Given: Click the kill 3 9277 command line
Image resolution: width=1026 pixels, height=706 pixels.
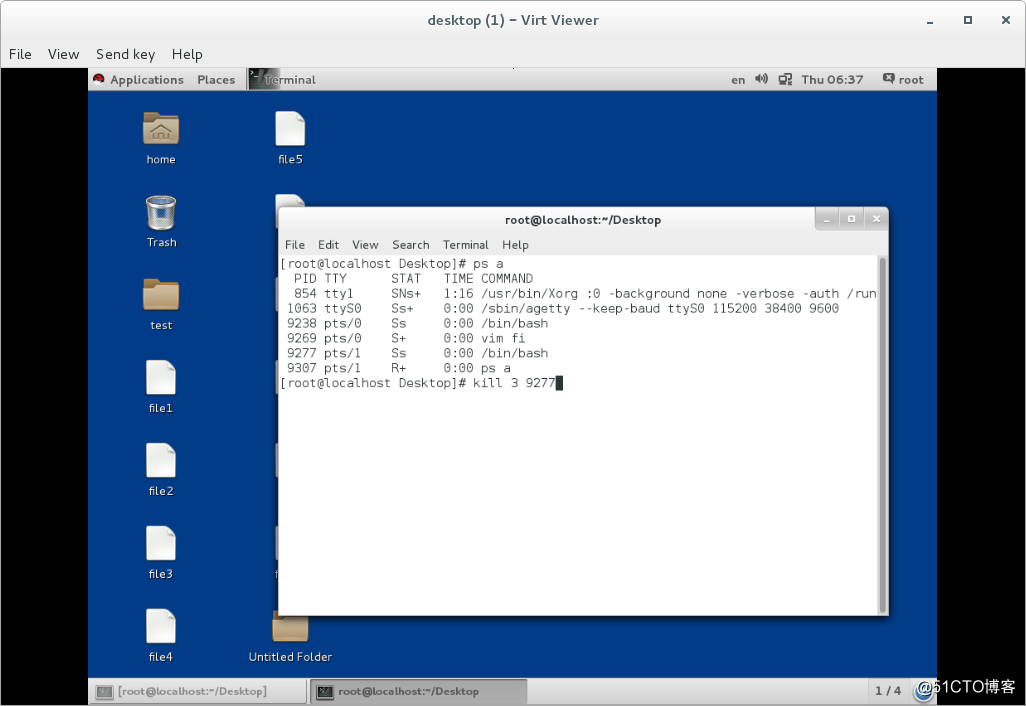Looking at the screenshot, I should click(x=421, y=383).
